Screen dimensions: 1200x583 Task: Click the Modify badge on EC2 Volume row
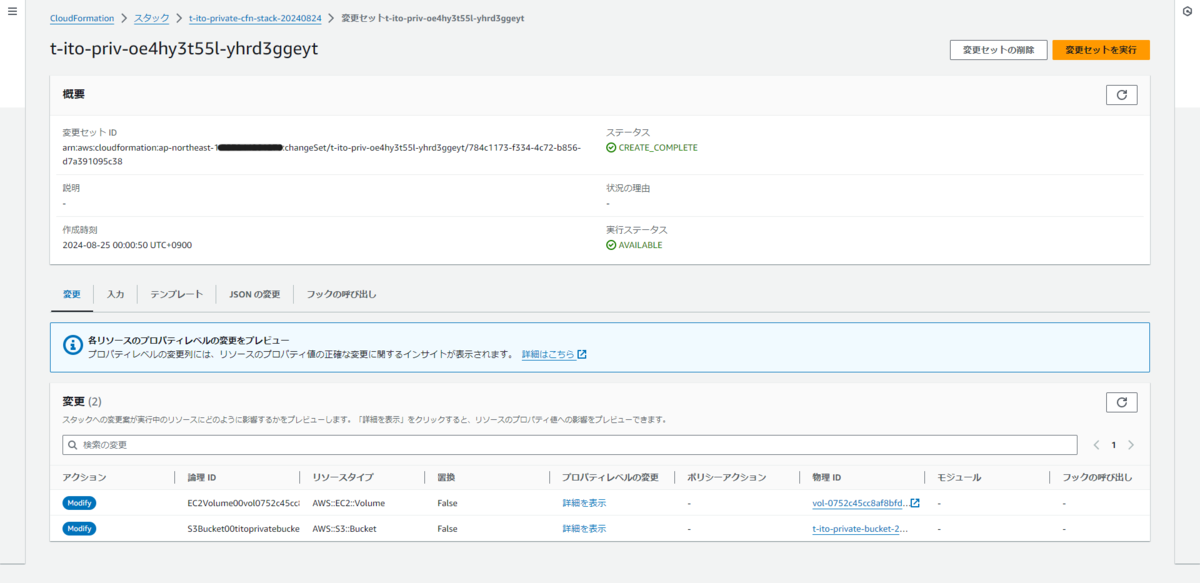click(x=80, y=503)
